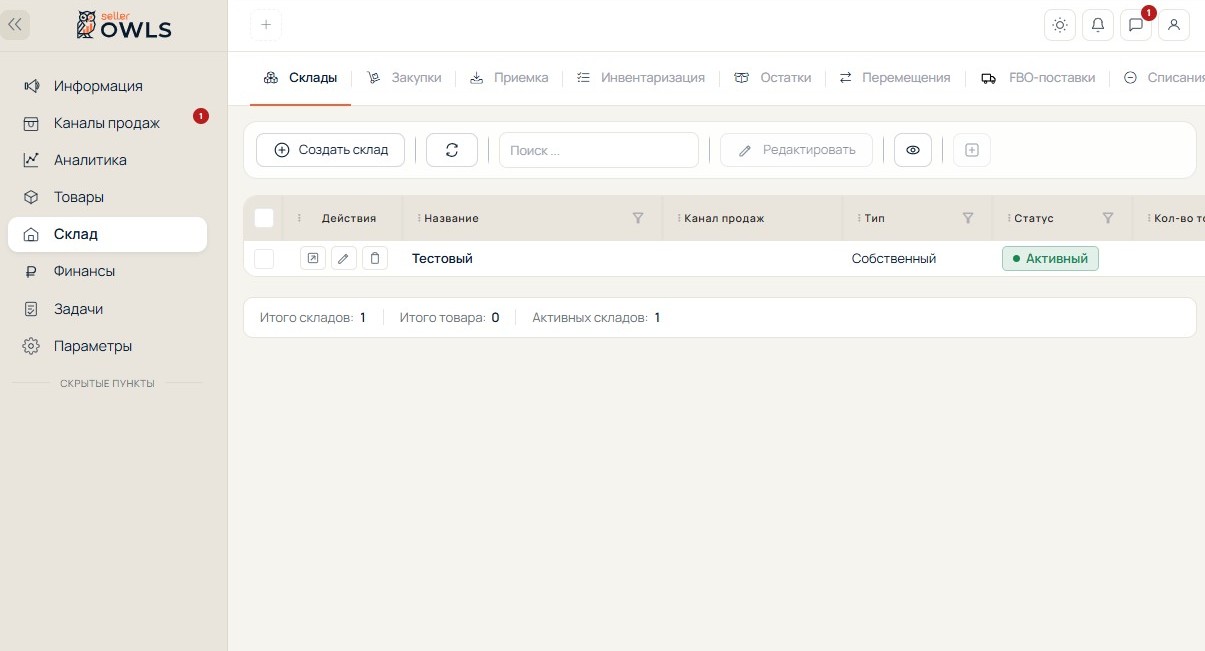The height and width of the screenshot is (651, 1205).
Task: Click the Seller OWLS logo
Action: tap(124, 25)
